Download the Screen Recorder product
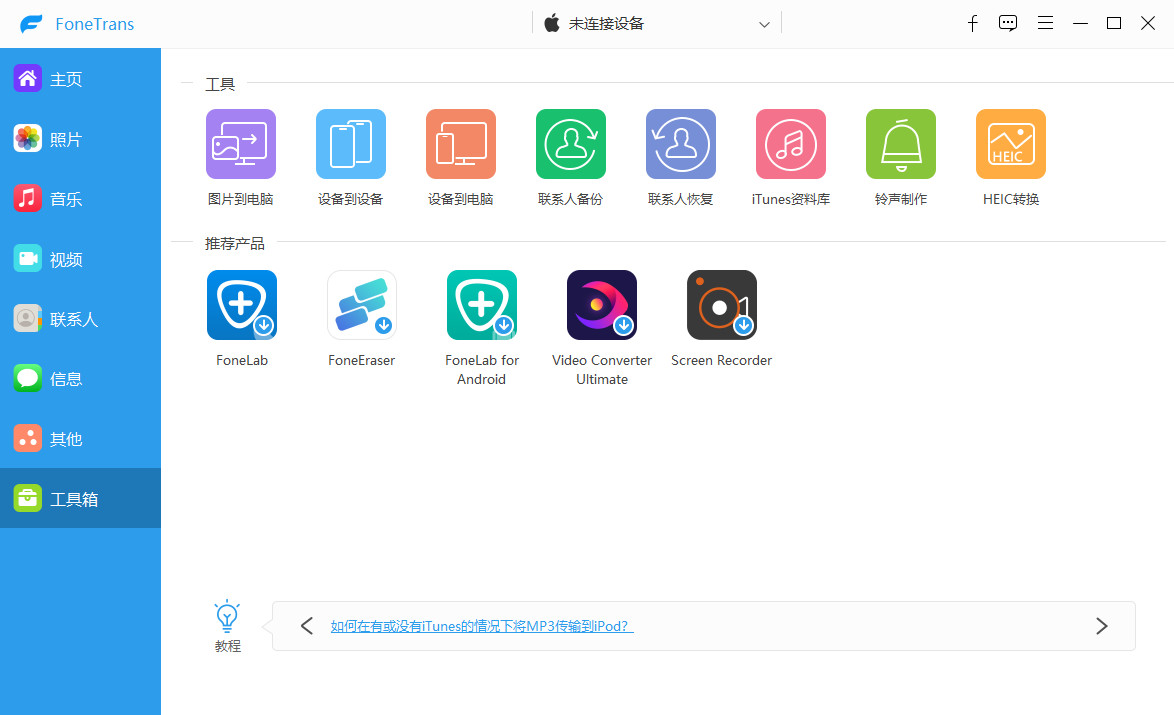Image resolution: width=1174 pixels, height=715 pixels. click(x=722, y=305)
